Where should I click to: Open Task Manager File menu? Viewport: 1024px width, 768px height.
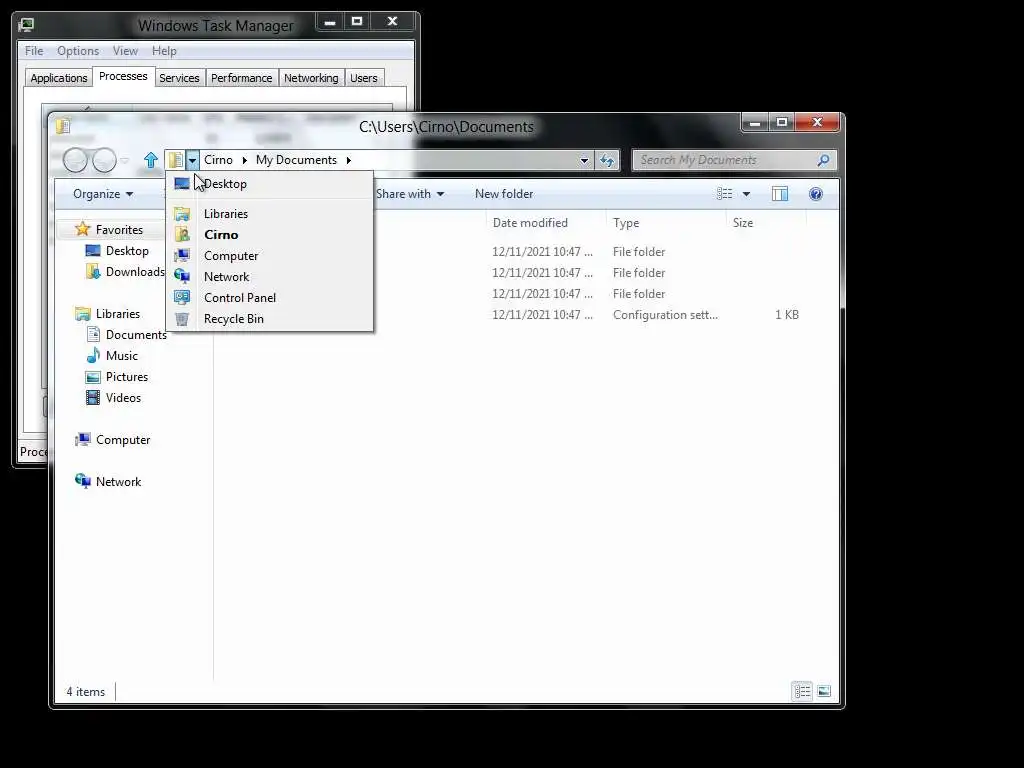[34, 51]
